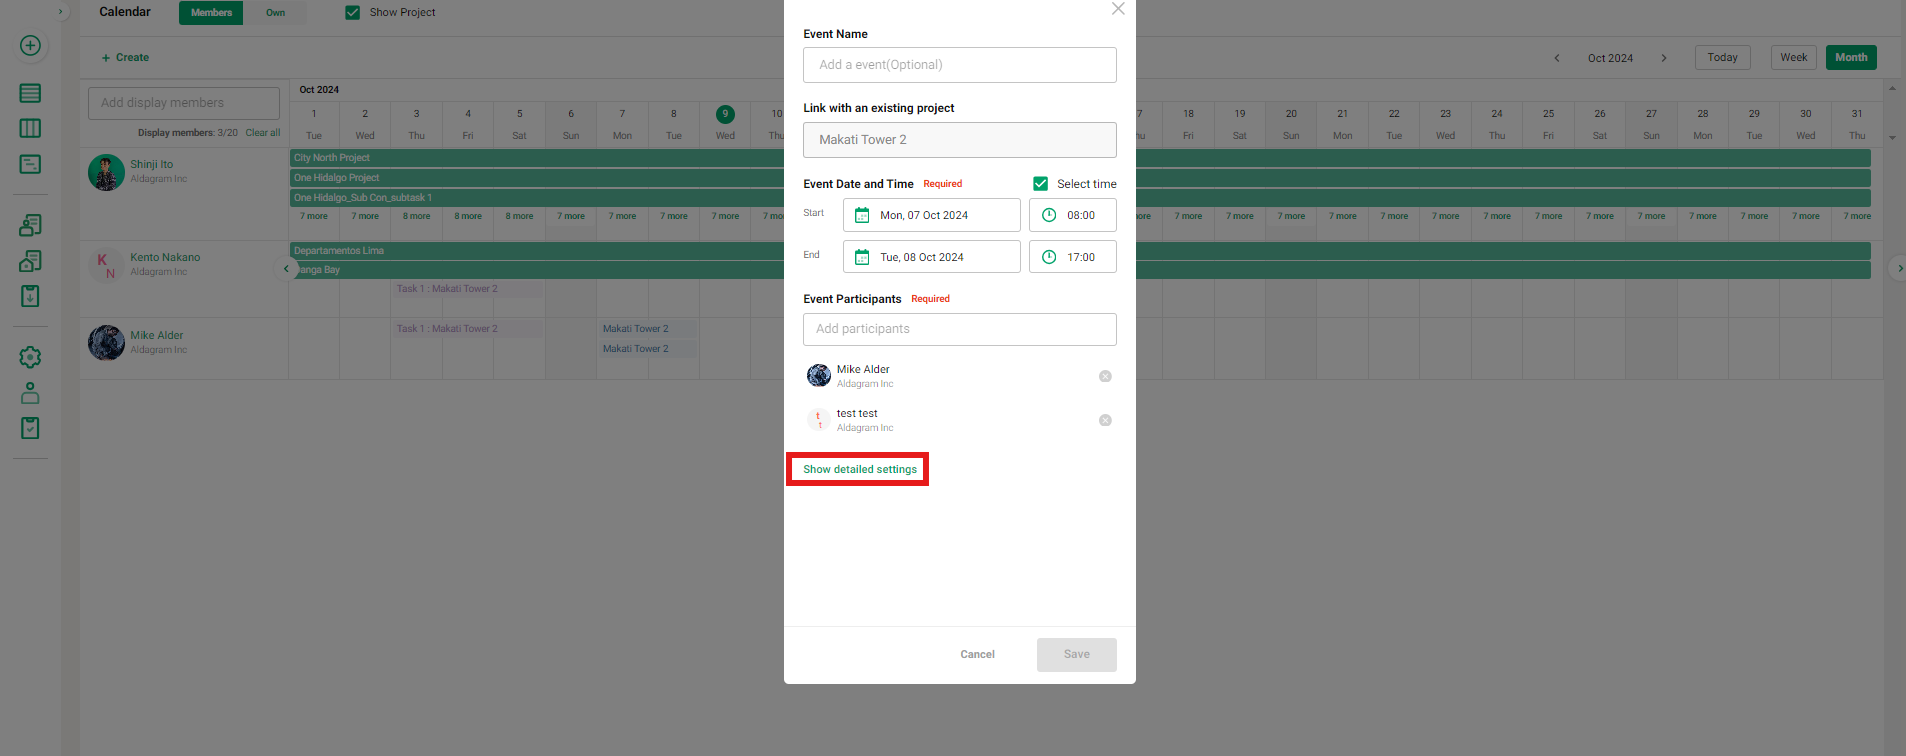Cancel the event dialog
The width and height of the screenshot is (1906, 756).
coord(977,654)
